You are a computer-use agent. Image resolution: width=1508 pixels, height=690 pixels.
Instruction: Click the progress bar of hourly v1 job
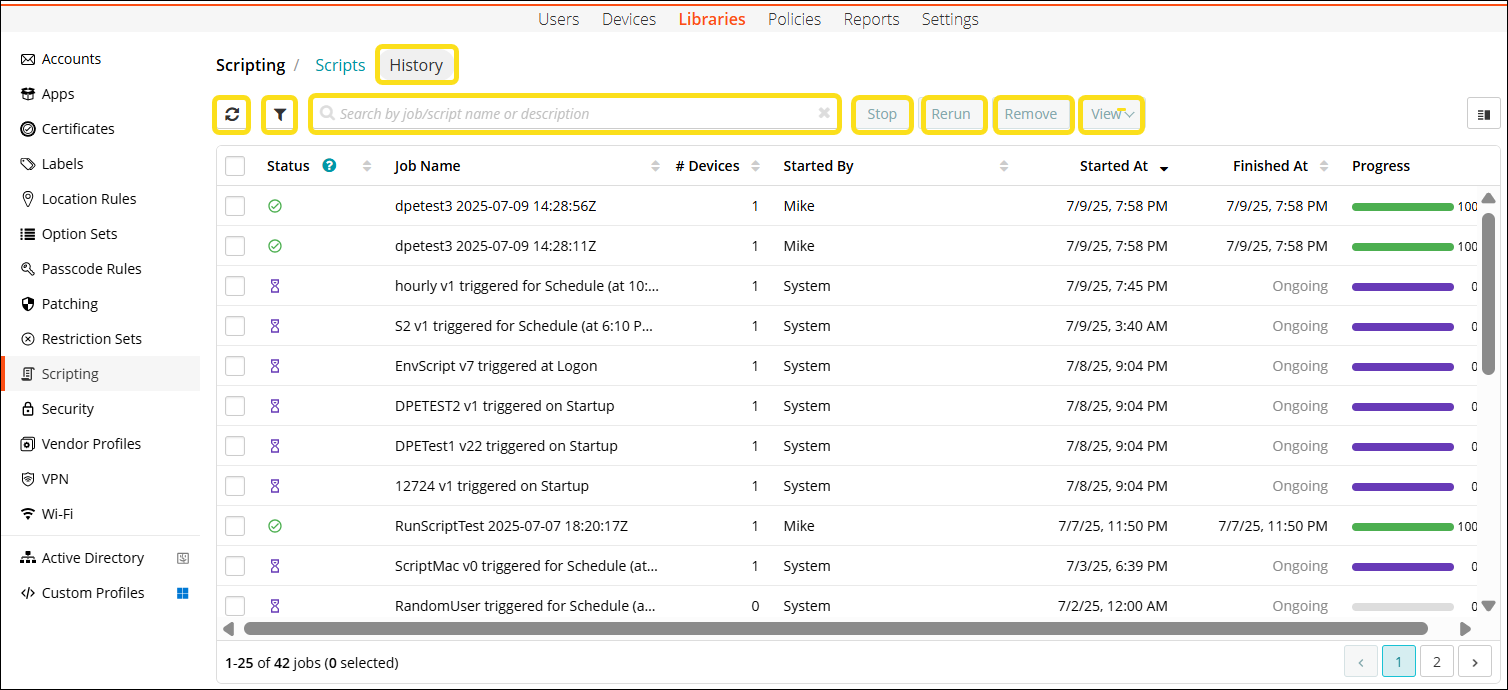click(1402, 287)
